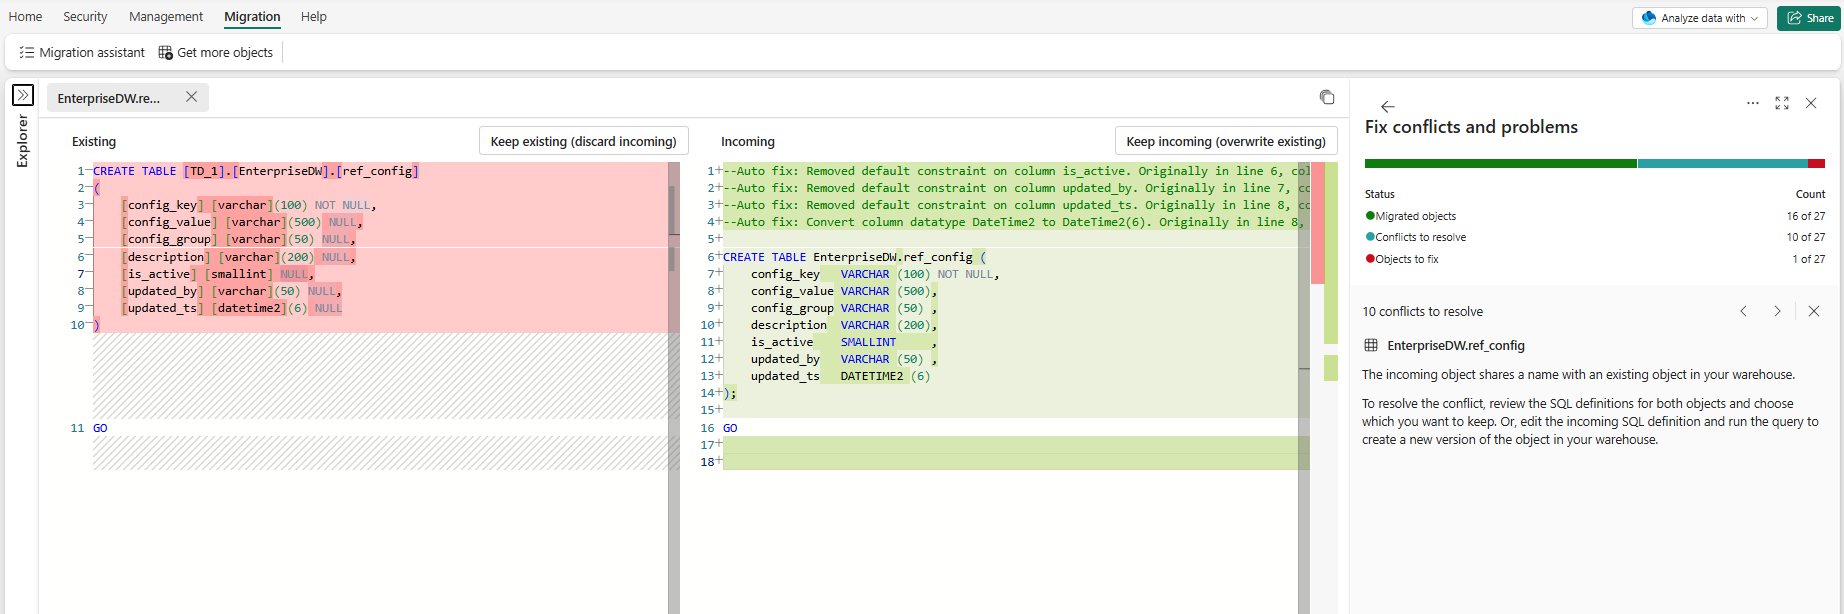This screenshot has height=614, width=1844.
Task: Click the Get more objects icon
Action: 166,52
